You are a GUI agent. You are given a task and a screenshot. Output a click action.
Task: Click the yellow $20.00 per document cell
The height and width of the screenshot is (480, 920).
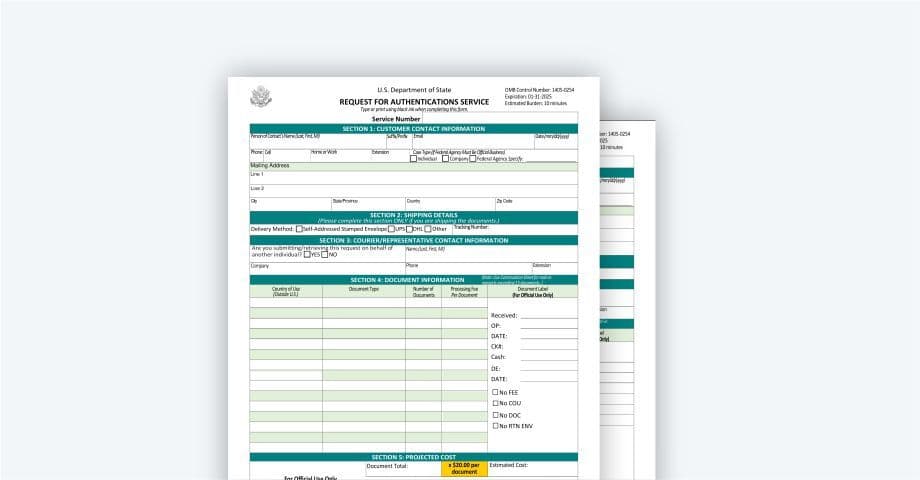coord(464,468)
